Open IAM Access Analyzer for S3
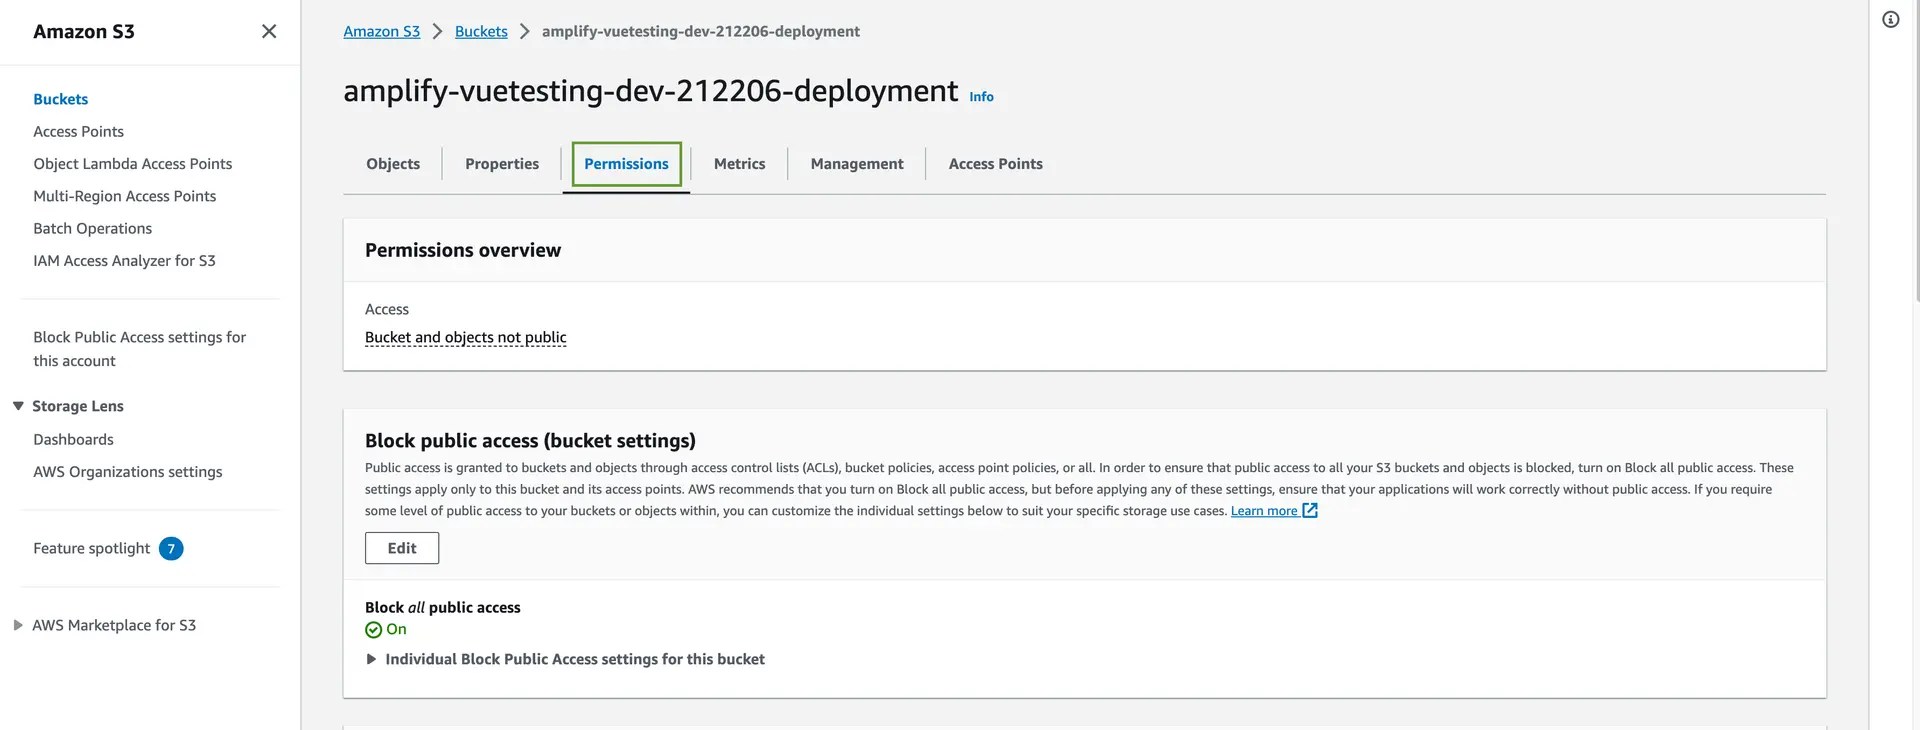 125,260
